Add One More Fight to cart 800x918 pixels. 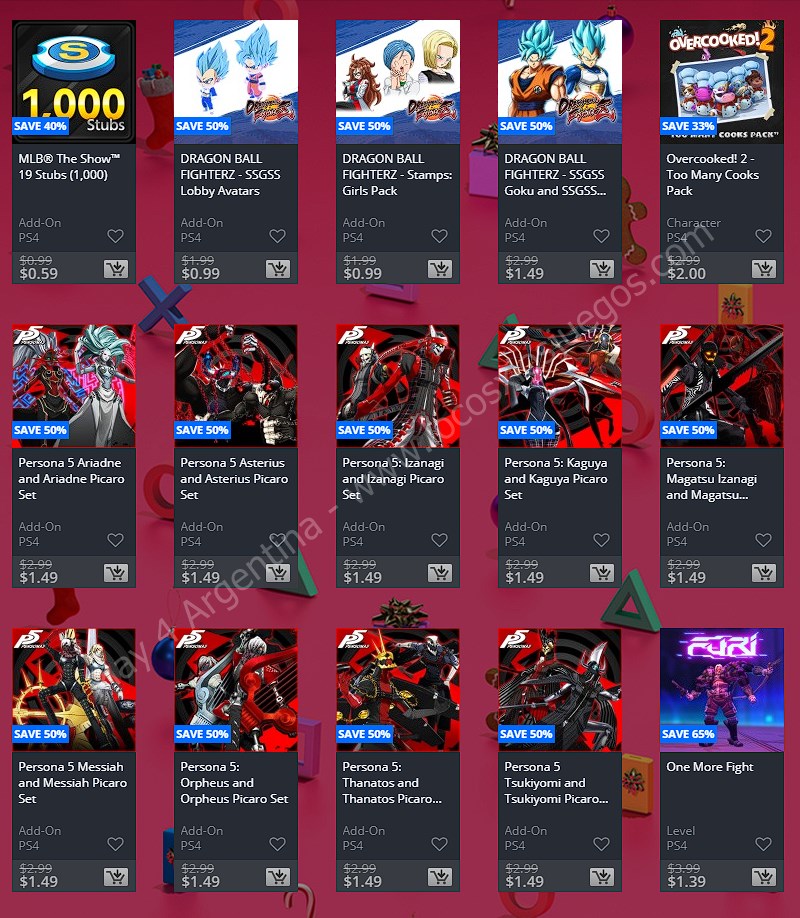[x=764, y=876]
